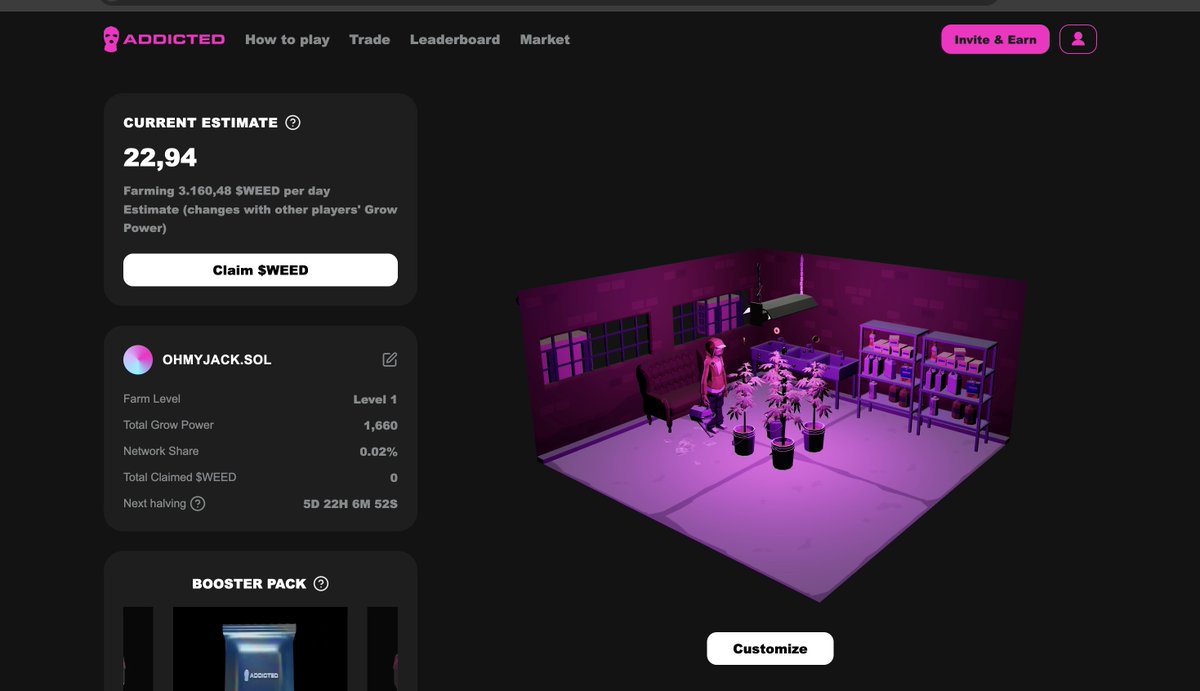Click the 'Farming 3.160,48 $WEED per day' text
Viewport: 1200px width, 691px height.
227,190
